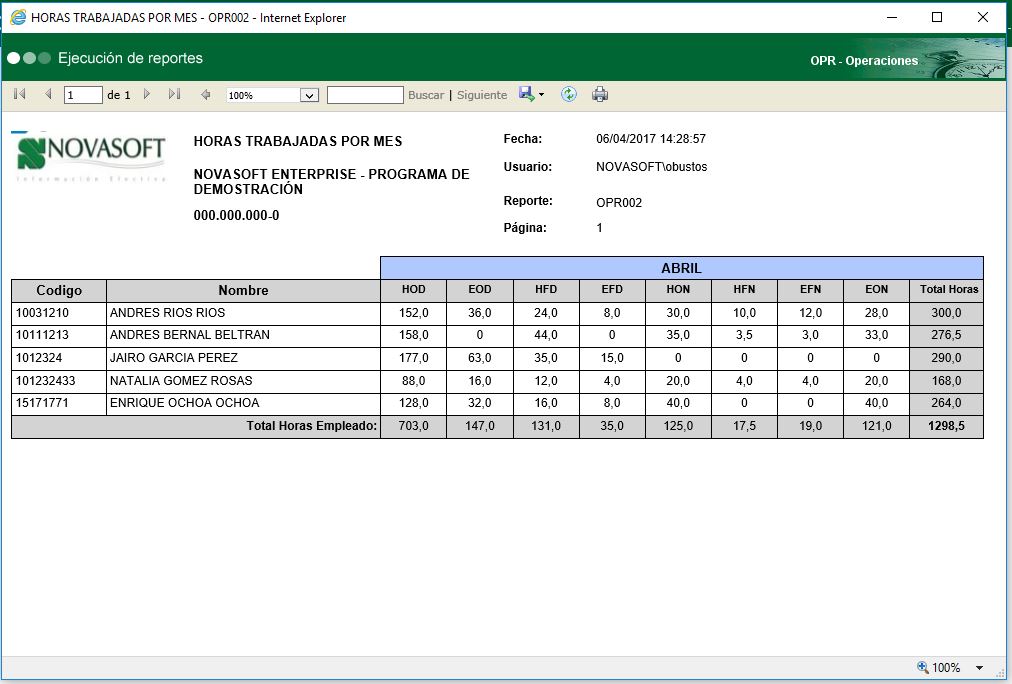Click Natalia Gomez total 168,0
Viewport: 1012px width, 684px height.
(x=946, y=381)
